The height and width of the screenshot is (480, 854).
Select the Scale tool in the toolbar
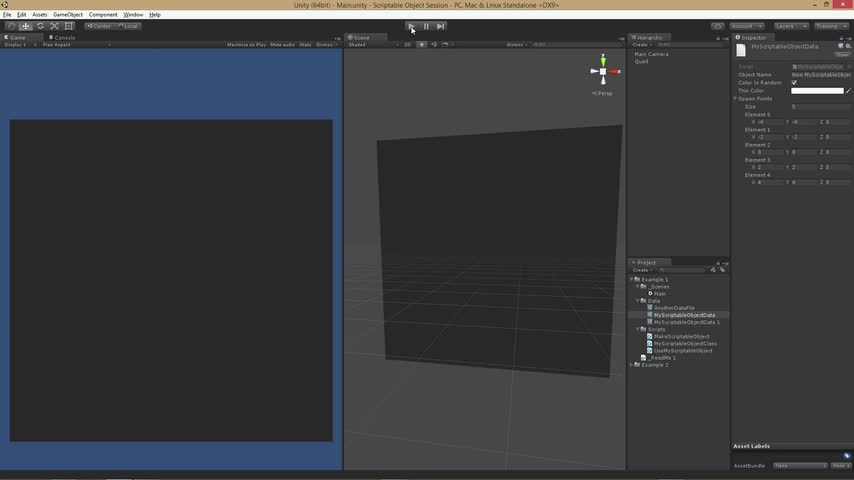tap(54, 26)
